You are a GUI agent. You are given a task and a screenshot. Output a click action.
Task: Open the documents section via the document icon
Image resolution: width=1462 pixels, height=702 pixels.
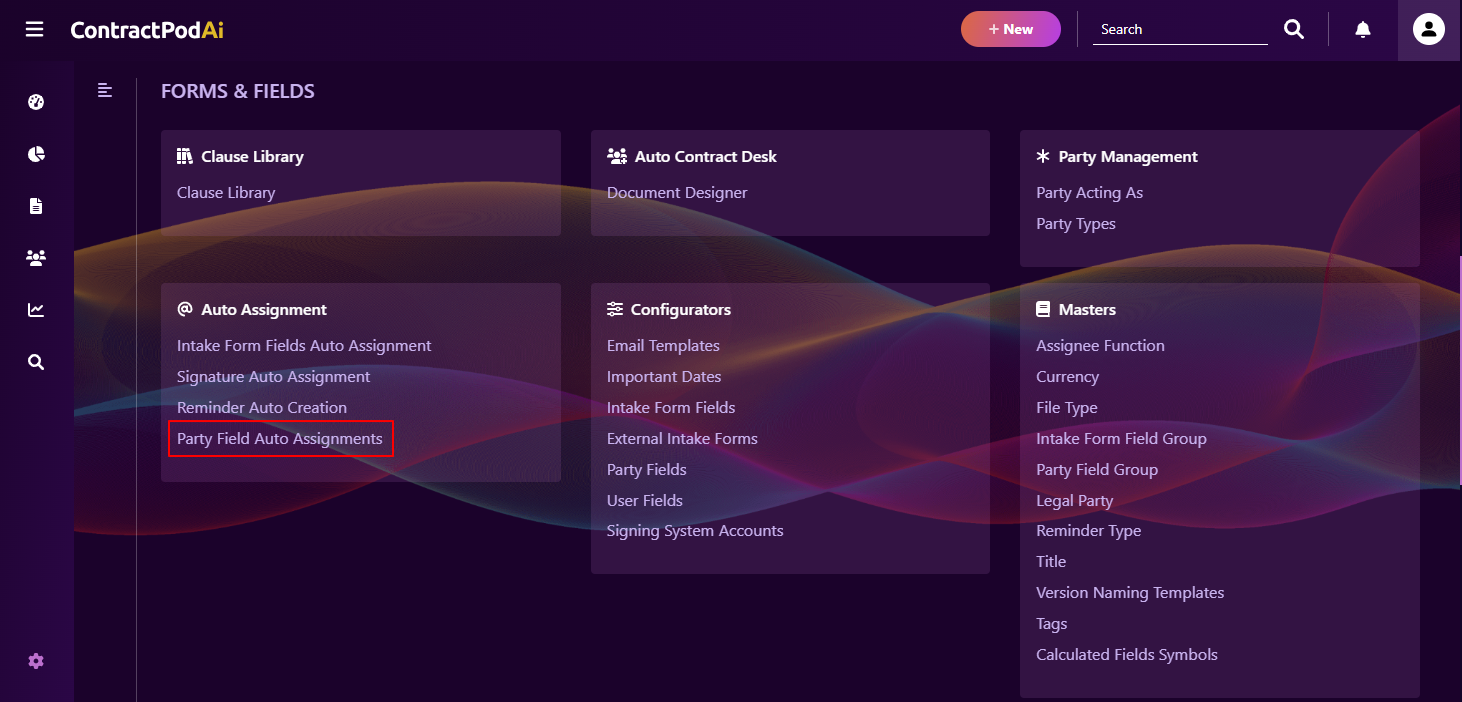coord(36,205)
